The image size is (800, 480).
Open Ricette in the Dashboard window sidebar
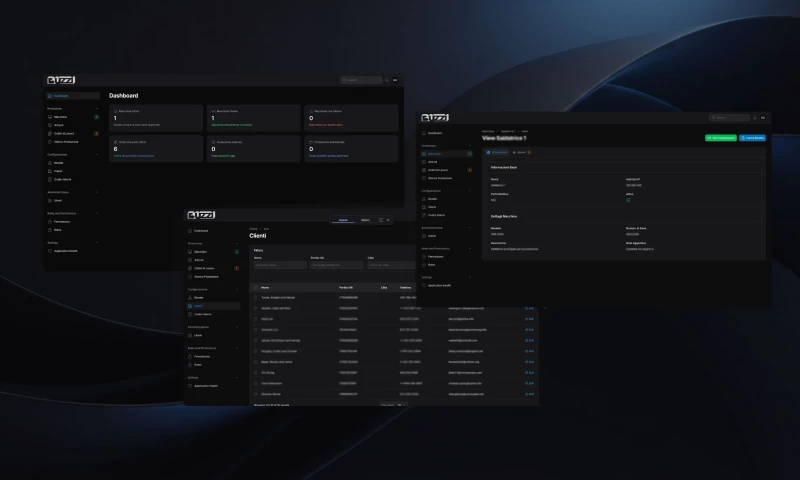73,163
